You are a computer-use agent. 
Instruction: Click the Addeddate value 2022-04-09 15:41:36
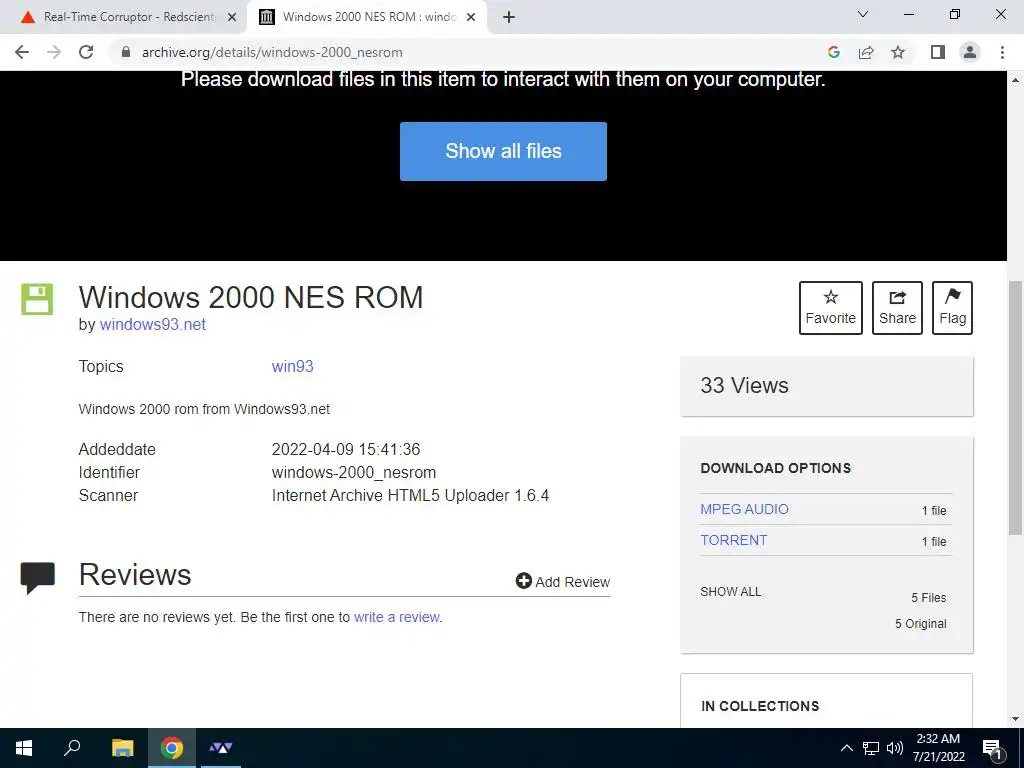[346, 449]
